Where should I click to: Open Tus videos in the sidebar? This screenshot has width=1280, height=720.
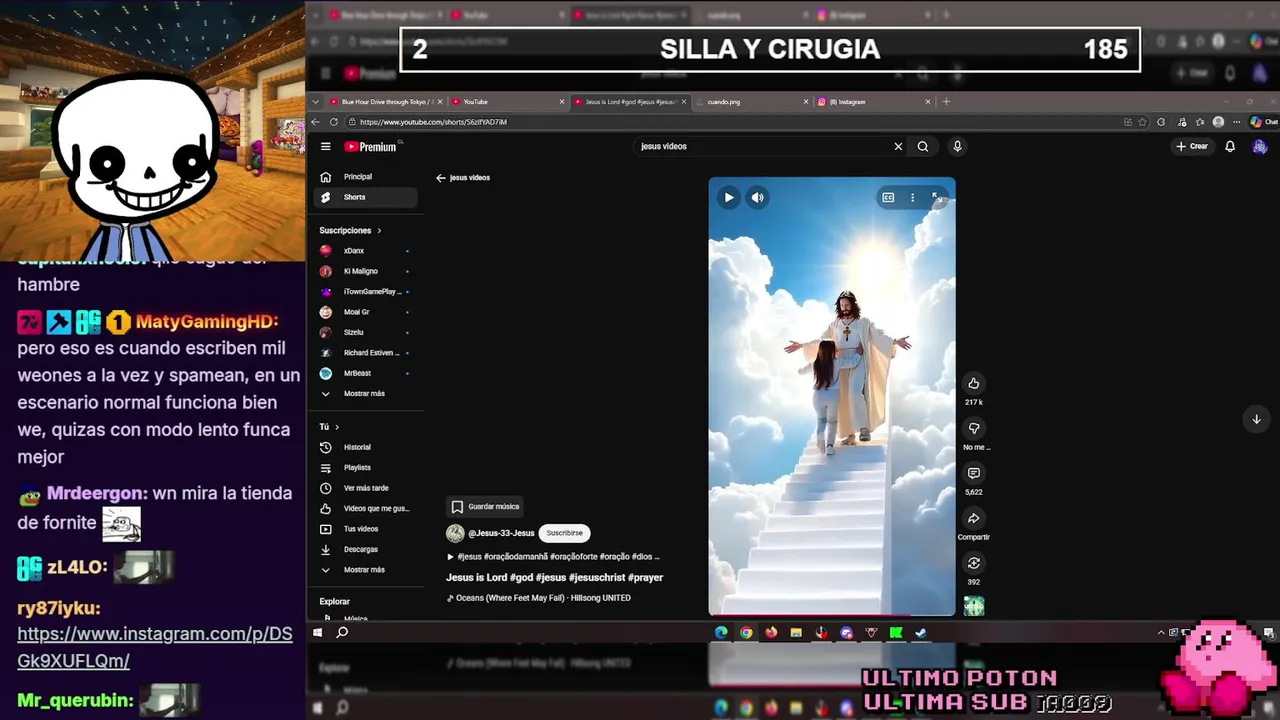click(x=367, y=529)
